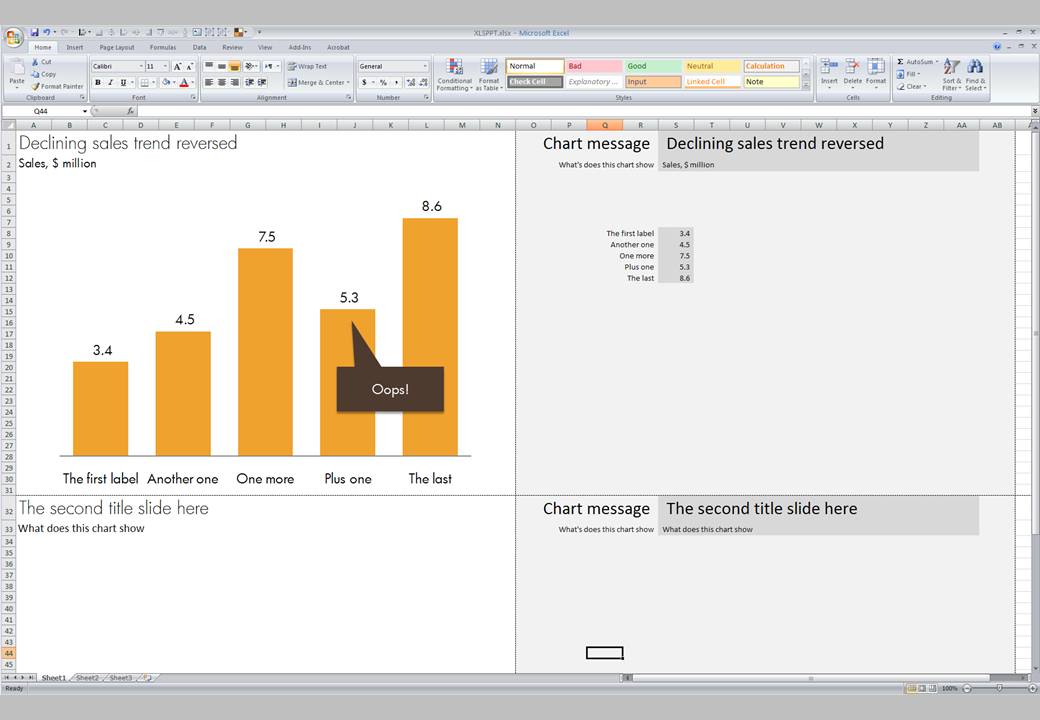Apply a font color
This screenshot has height=720, width=1040.
(184, 82)
